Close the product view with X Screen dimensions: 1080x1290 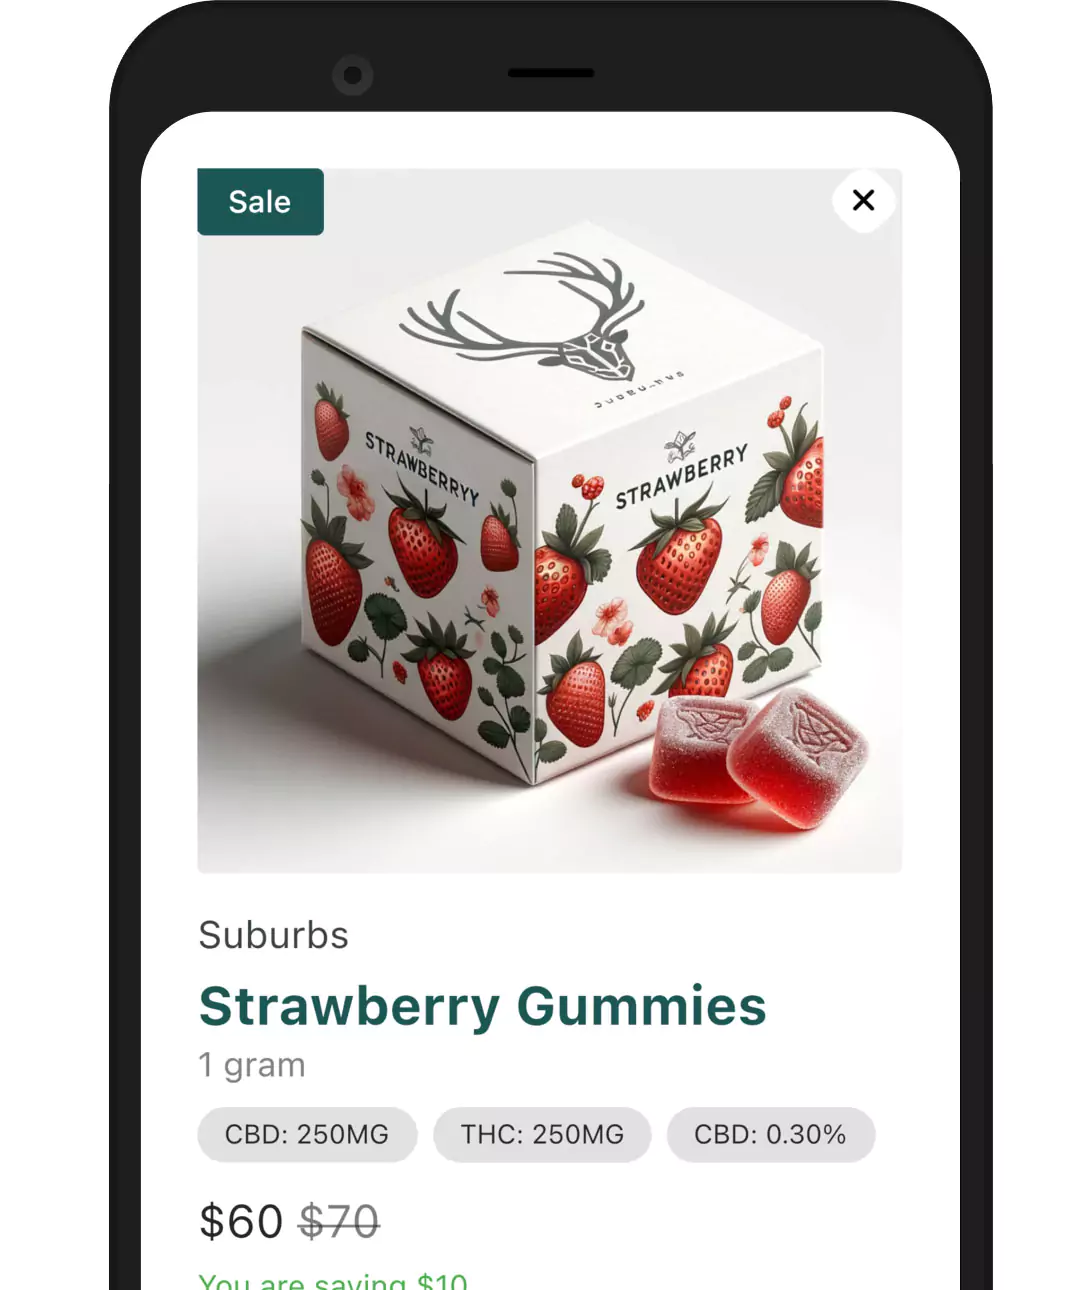tap(863, 200)
